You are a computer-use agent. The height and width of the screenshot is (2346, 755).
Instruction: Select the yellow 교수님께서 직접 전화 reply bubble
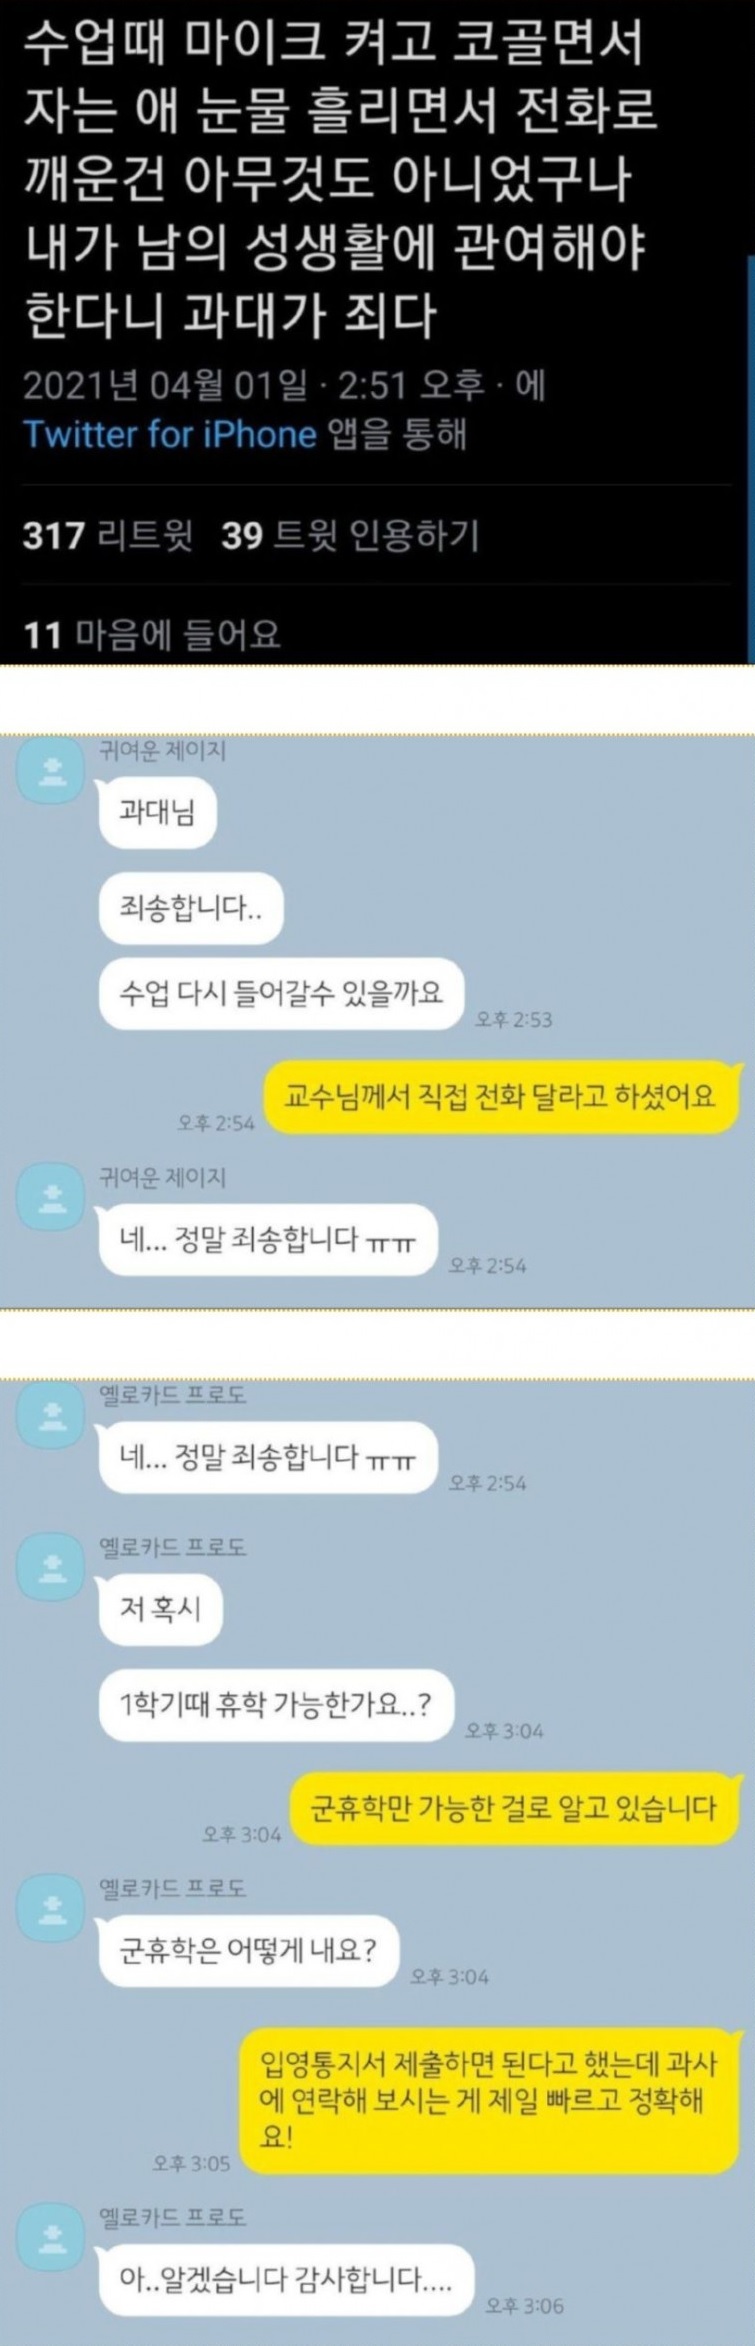click(501, 1097)
